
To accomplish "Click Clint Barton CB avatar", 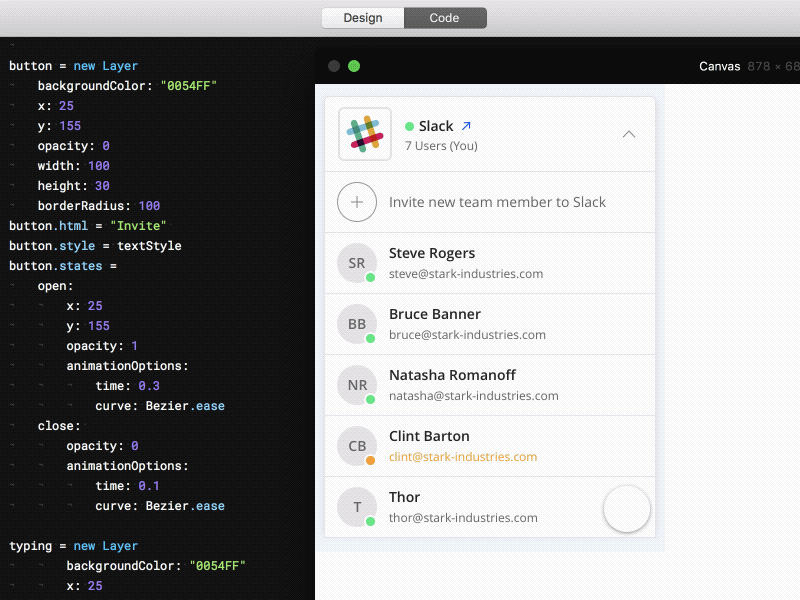I will coord(357,446).
